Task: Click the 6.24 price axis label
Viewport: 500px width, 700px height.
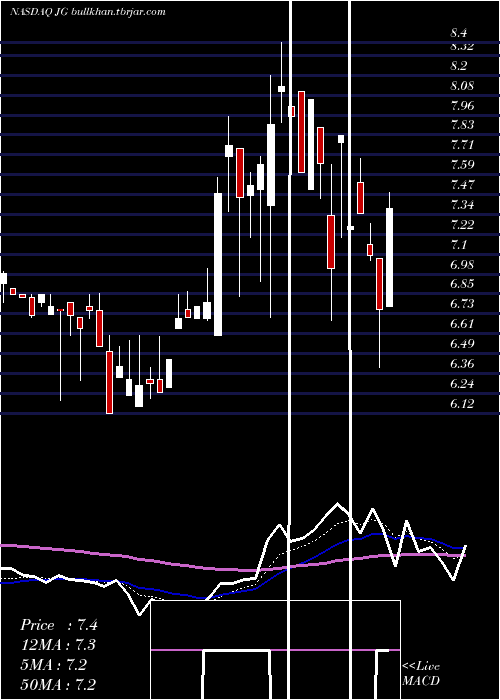Action: point(462,384)
